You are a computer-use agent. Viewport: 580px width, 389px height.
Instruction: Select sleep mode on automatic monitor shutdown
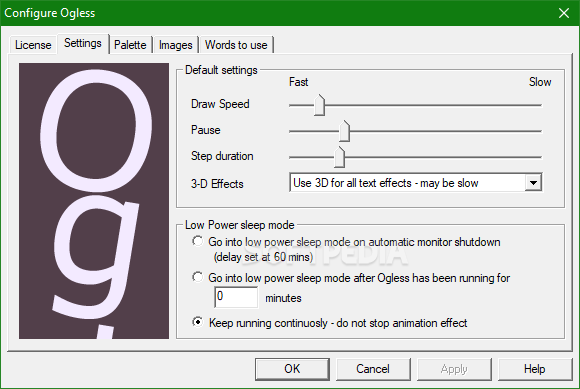pyautogui.click(x=198, y=241)
